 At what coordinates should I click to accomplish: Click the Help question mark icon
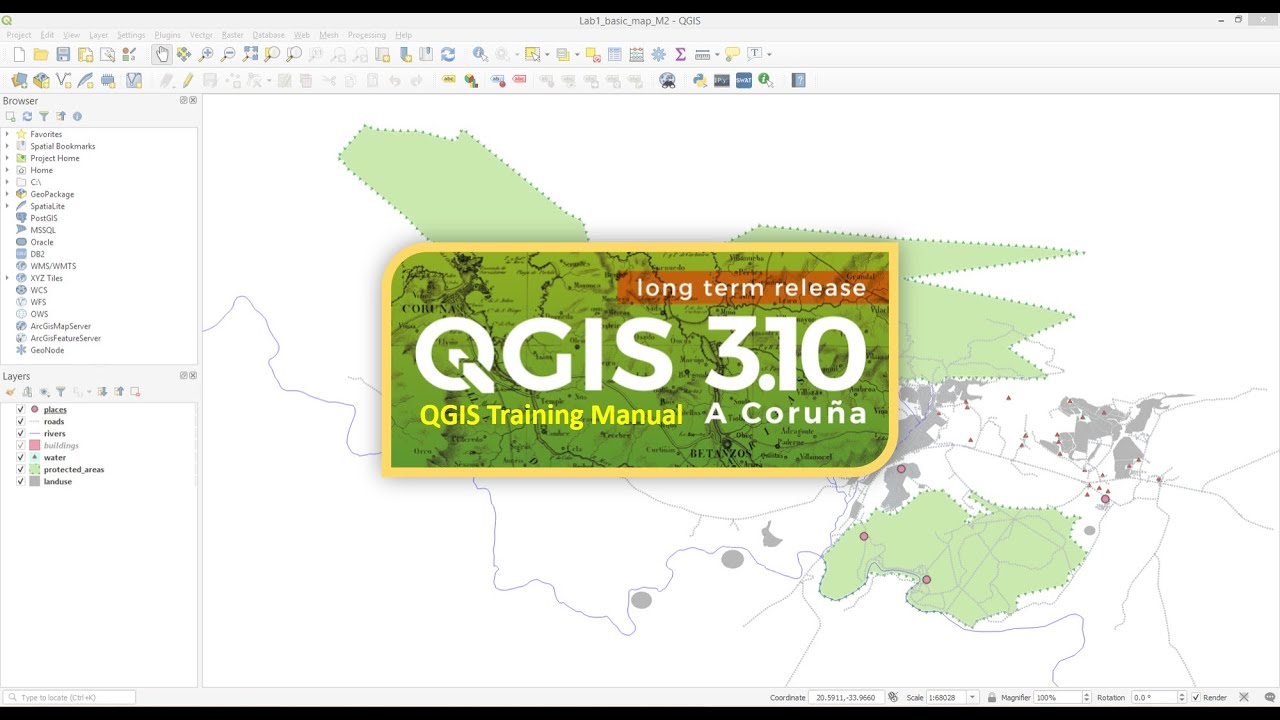(x=798, y=80)
